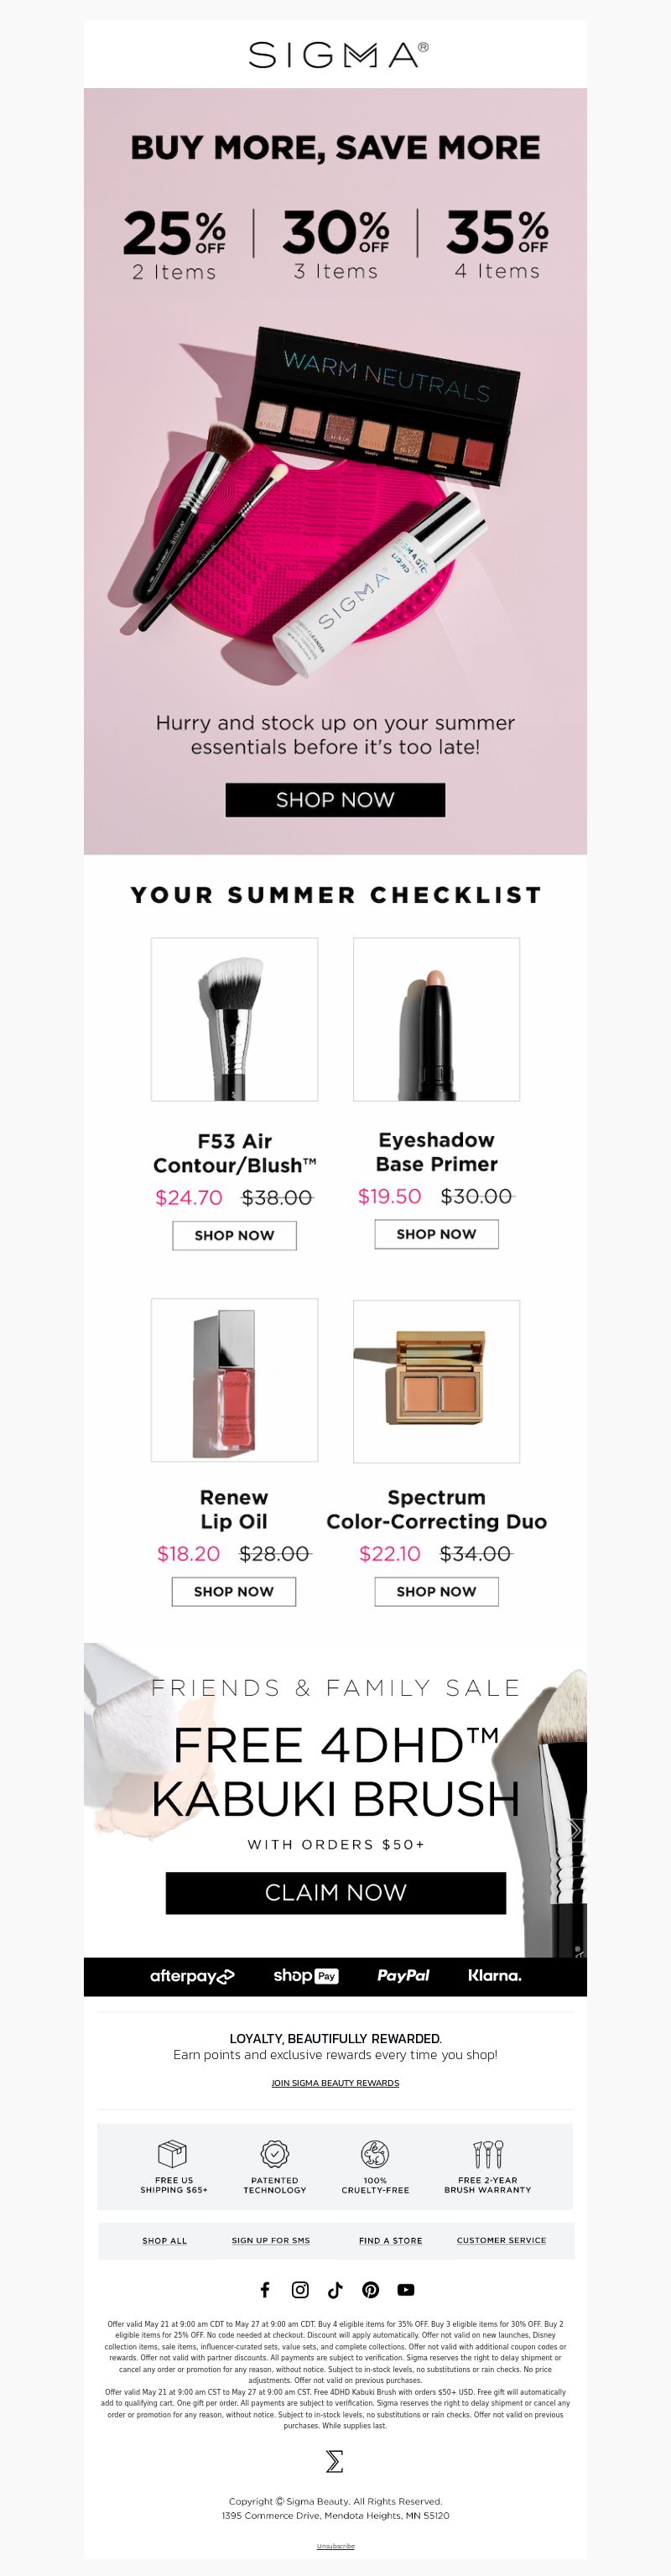Open the YouTube social icon
This screenshot has width=671, height=2576.
[x=406, y=2289]
